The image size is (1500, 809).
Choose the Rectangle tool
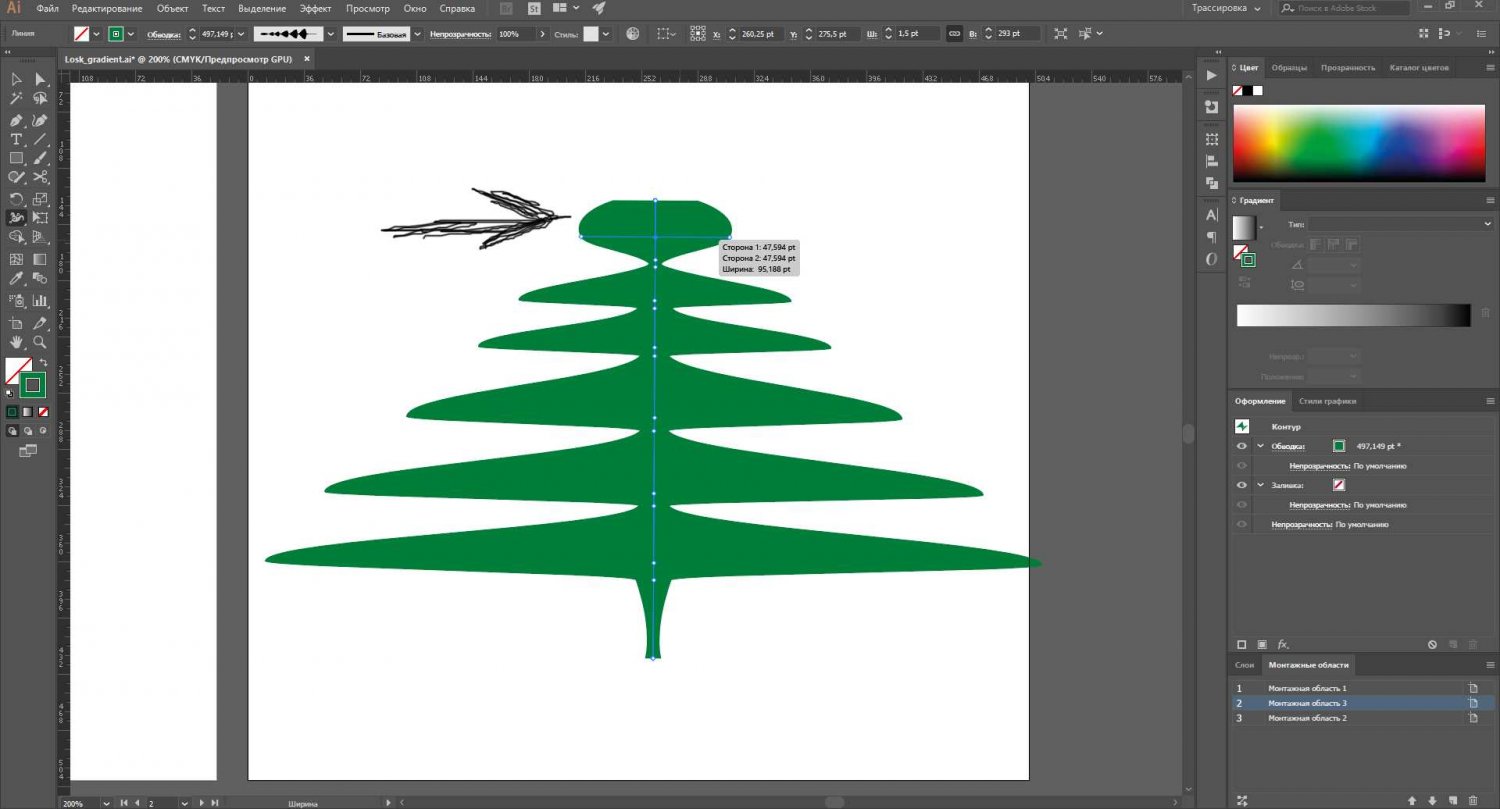tap(17, 158)
